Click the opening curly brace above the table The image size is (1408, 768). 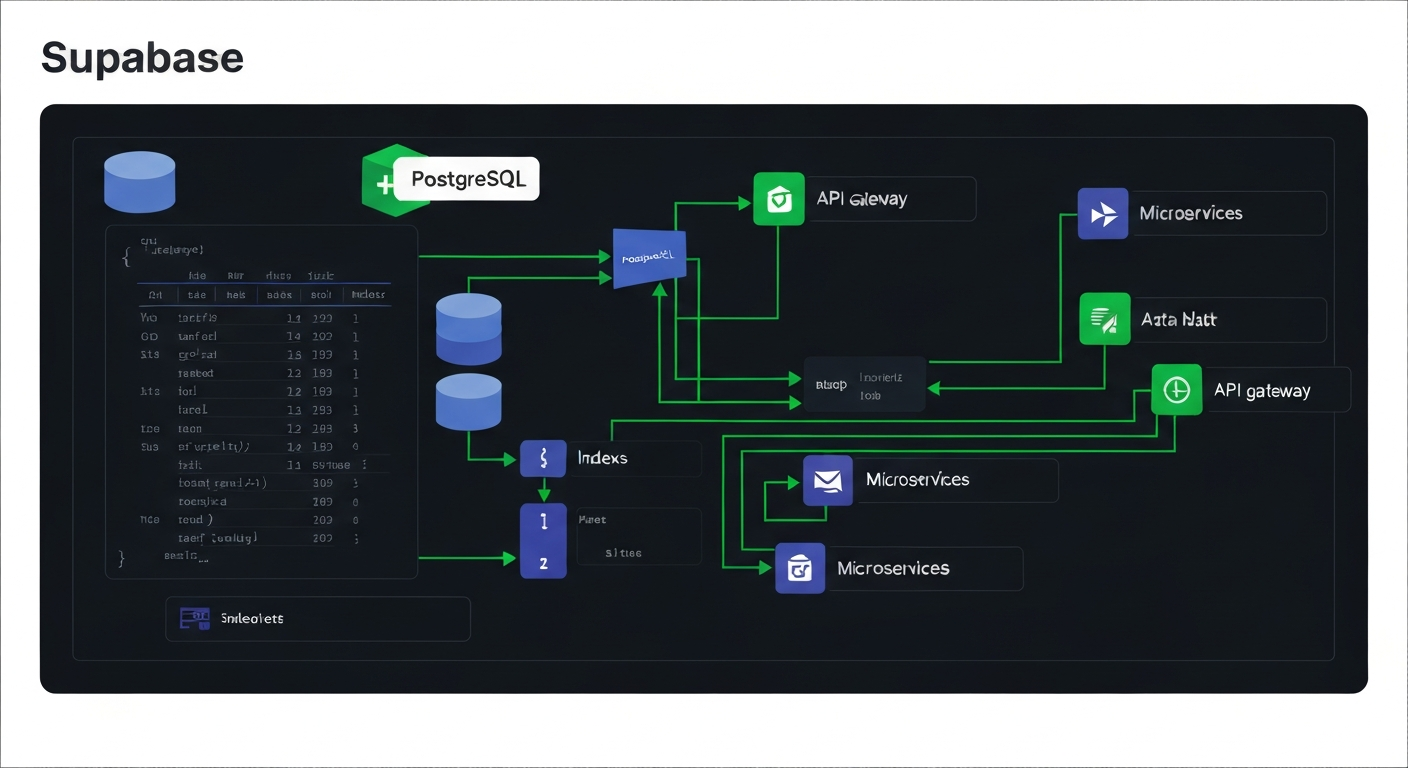[126, 256]
